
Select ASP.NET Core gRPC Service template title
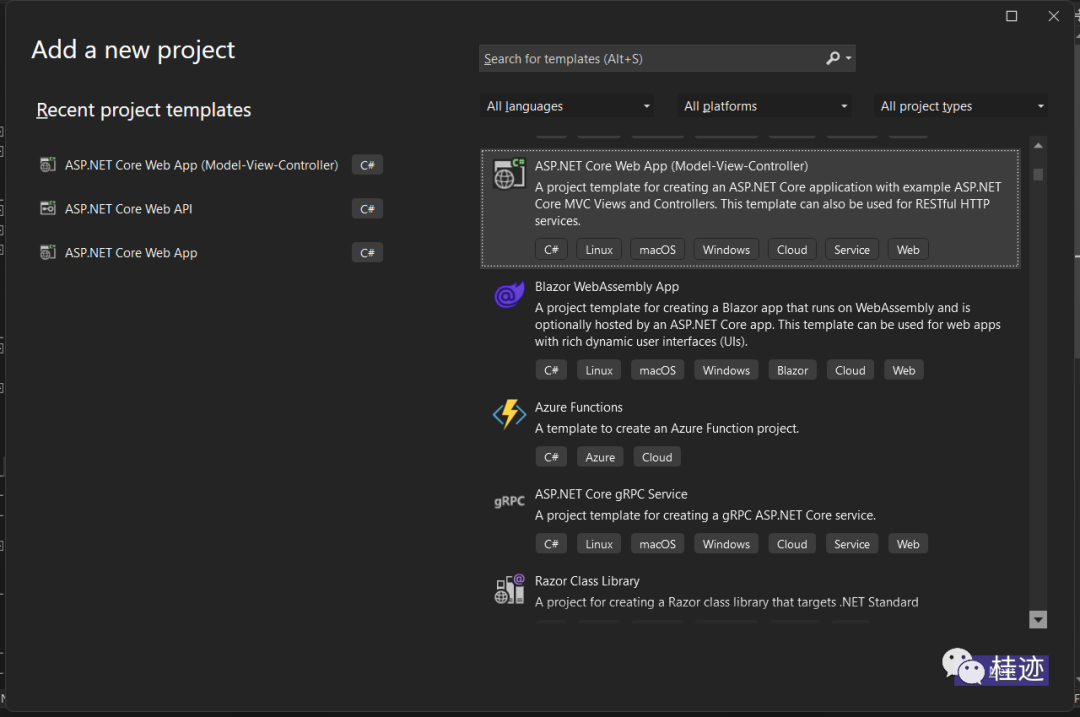pos(611,494)
